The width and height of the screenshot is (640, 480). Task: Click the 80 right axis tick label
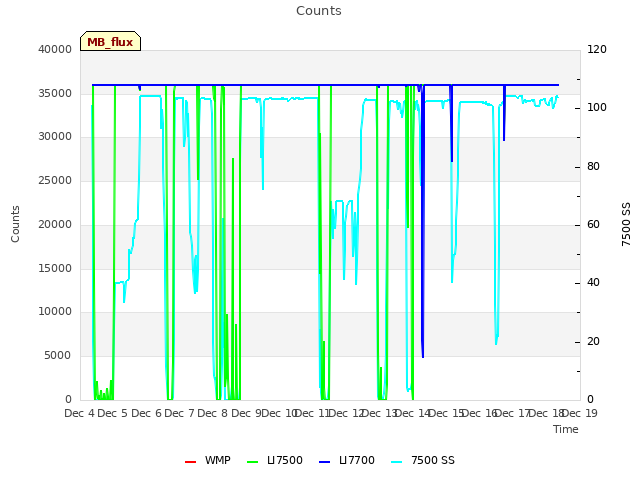(593, 167)
